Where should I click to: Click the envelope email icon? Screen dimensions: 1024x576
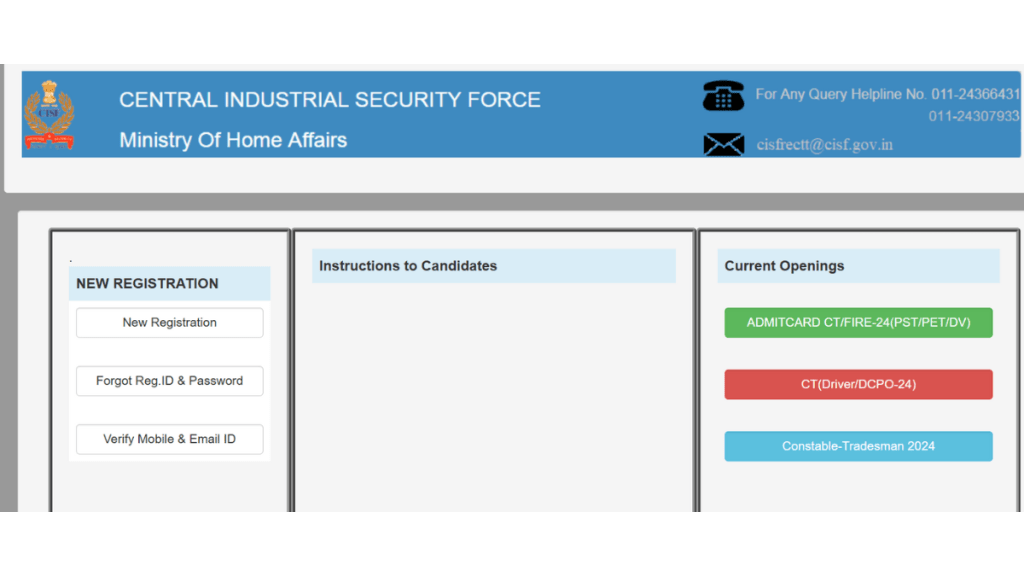tap(723, 145)
